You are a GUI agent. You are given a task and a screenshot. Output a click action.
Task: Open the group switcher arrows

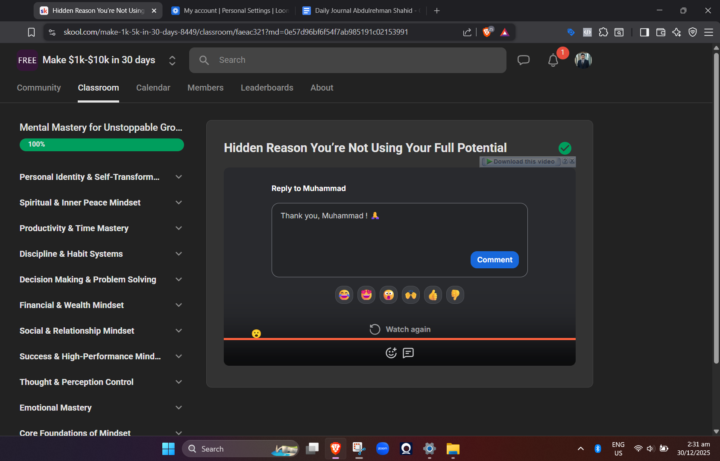[x=172, y=60]
